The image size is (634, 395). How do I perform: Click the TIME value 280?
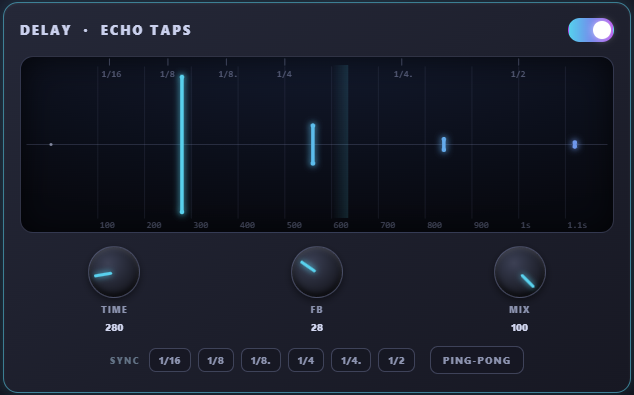pyautogui.click(x=114, y=327)
